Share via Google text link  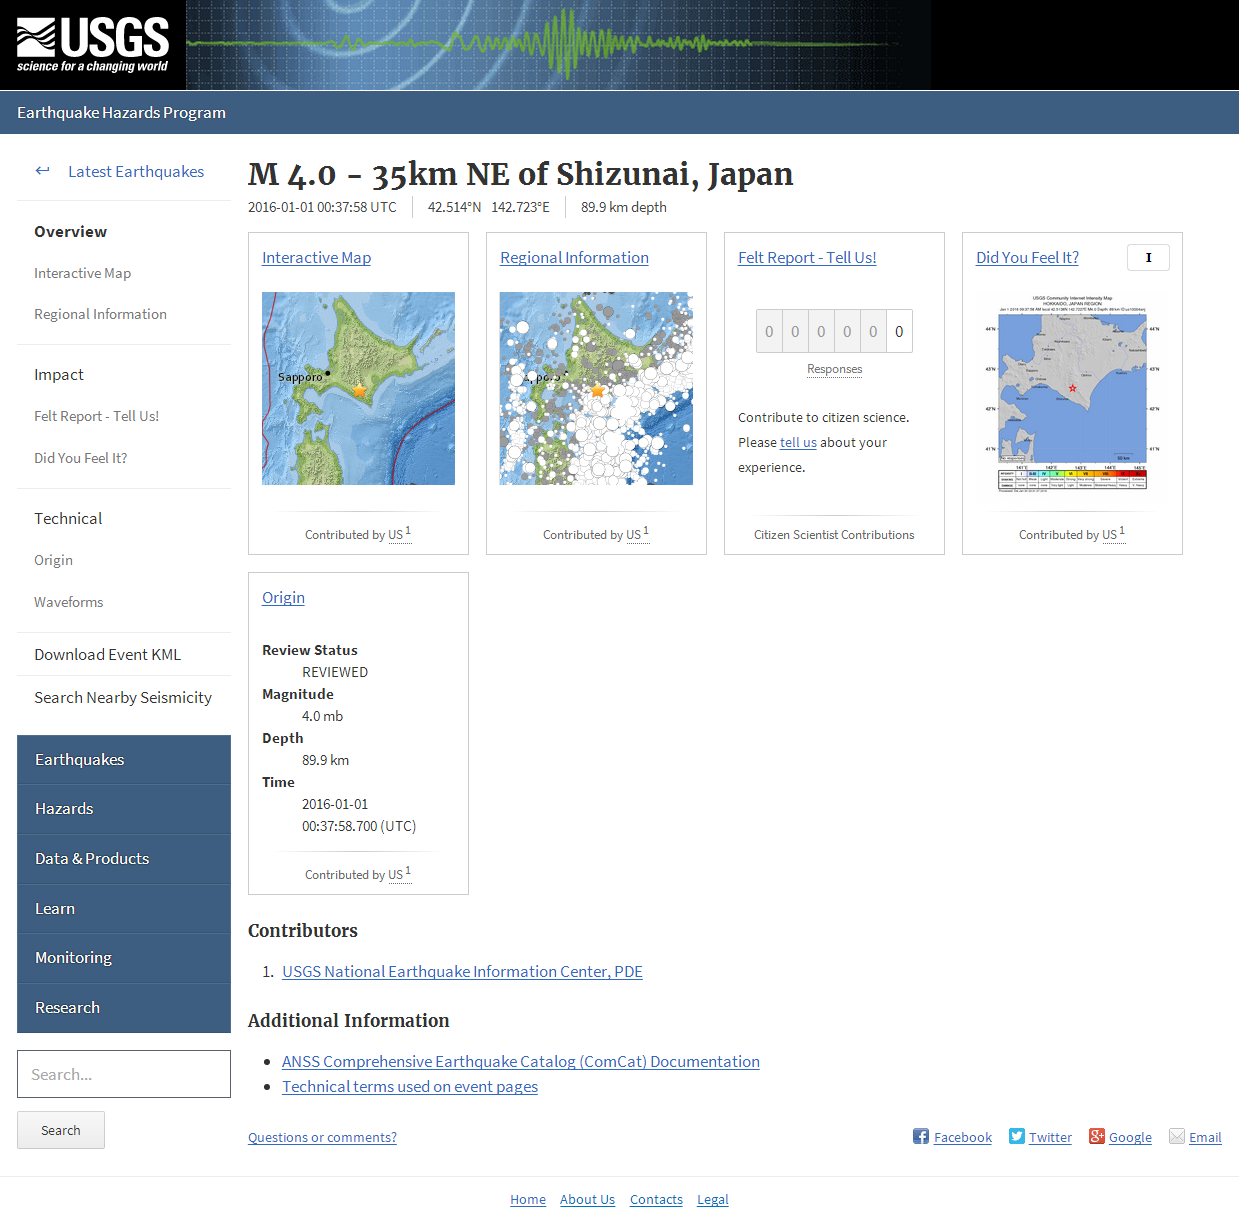pos(1130,1137)
